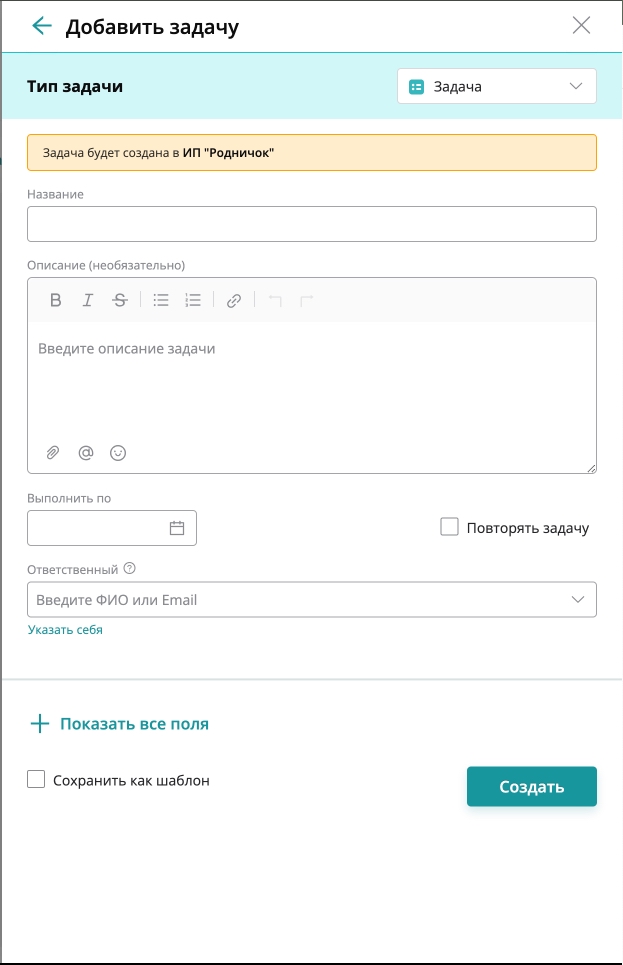
Task: Add a hyperlink via the link icon
Action: coord(233,300)
